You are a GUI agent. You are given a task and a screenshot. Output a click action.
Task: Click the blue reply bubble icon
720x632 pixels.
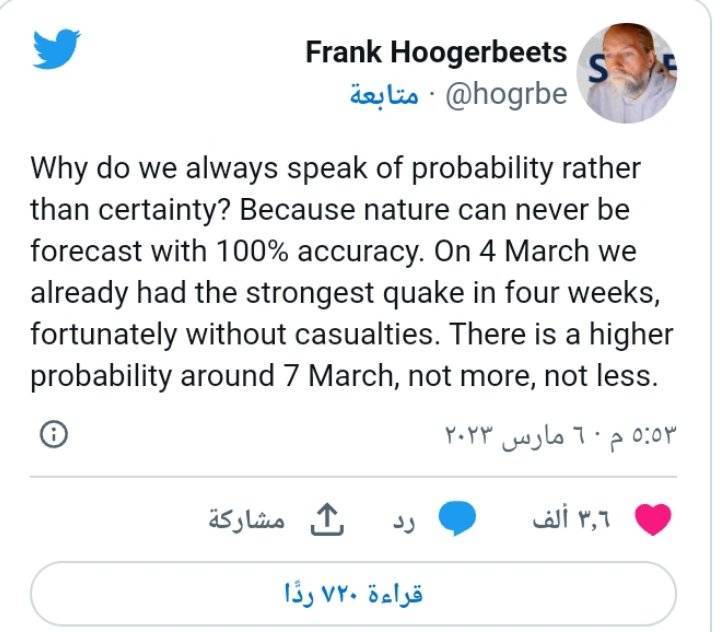tap(459, 519)
